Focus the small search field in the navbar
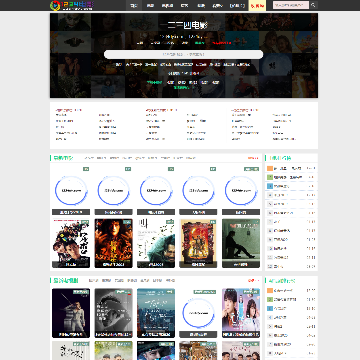This screenshot has width=360, height=360. [x=291, y=5]
